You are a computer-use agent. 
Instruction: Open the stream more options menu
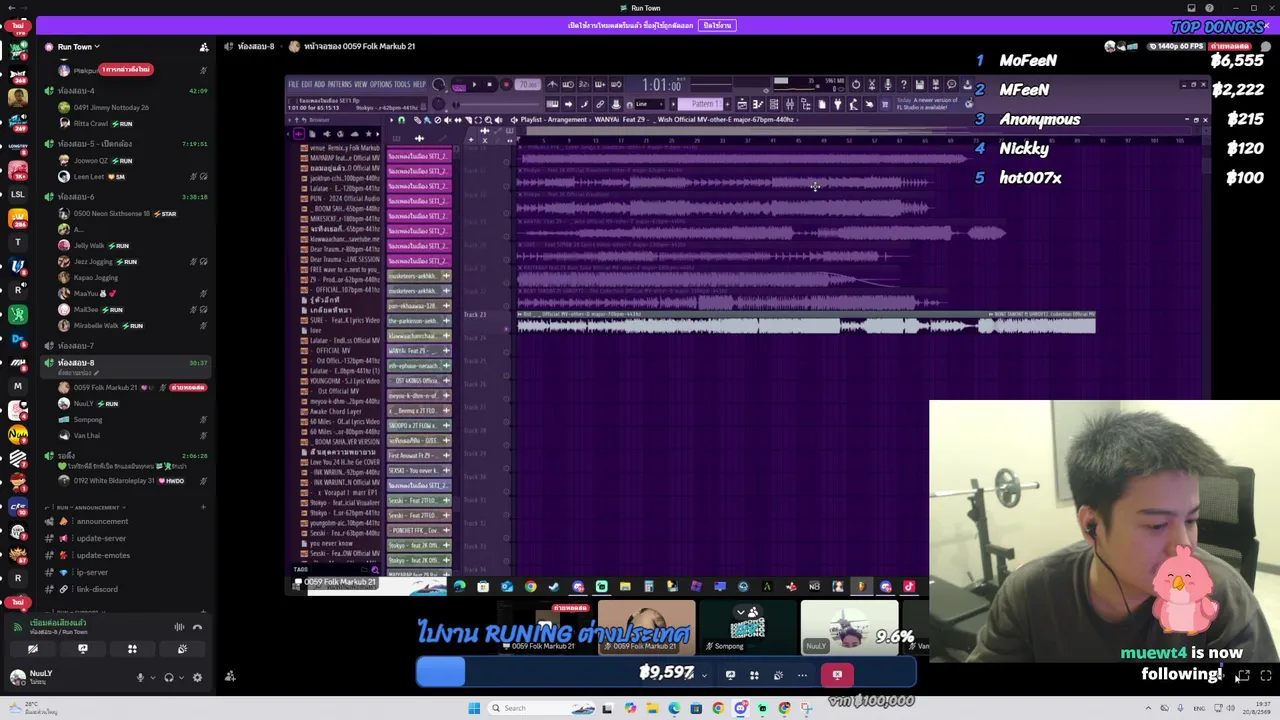(x=802, y=675)
